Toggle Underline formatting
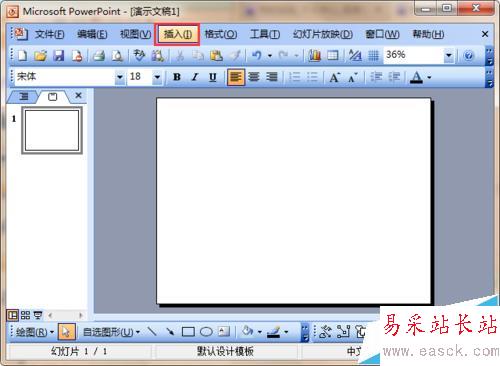This screenshot has height=366, width=500. (x=213, y=77)
